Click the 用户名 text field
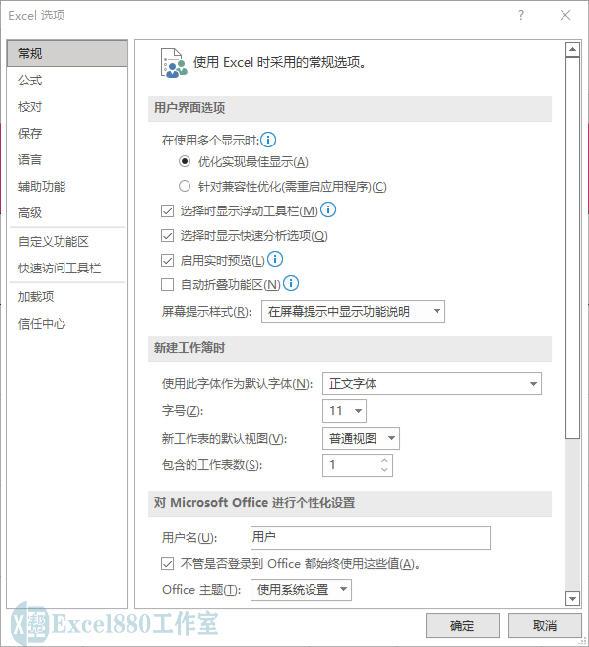 (371, 538)
